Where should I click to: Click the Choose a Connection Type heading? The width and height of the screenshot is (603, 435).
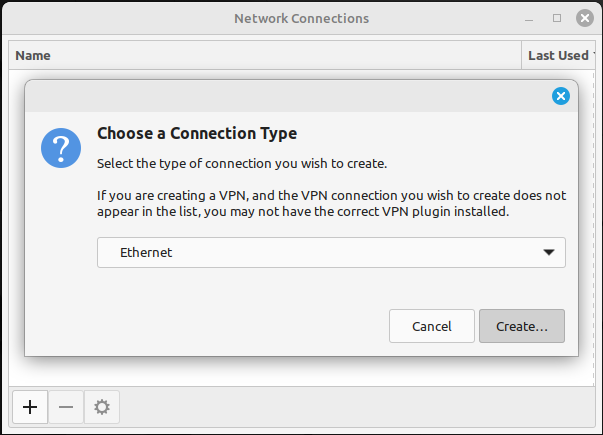197,133
